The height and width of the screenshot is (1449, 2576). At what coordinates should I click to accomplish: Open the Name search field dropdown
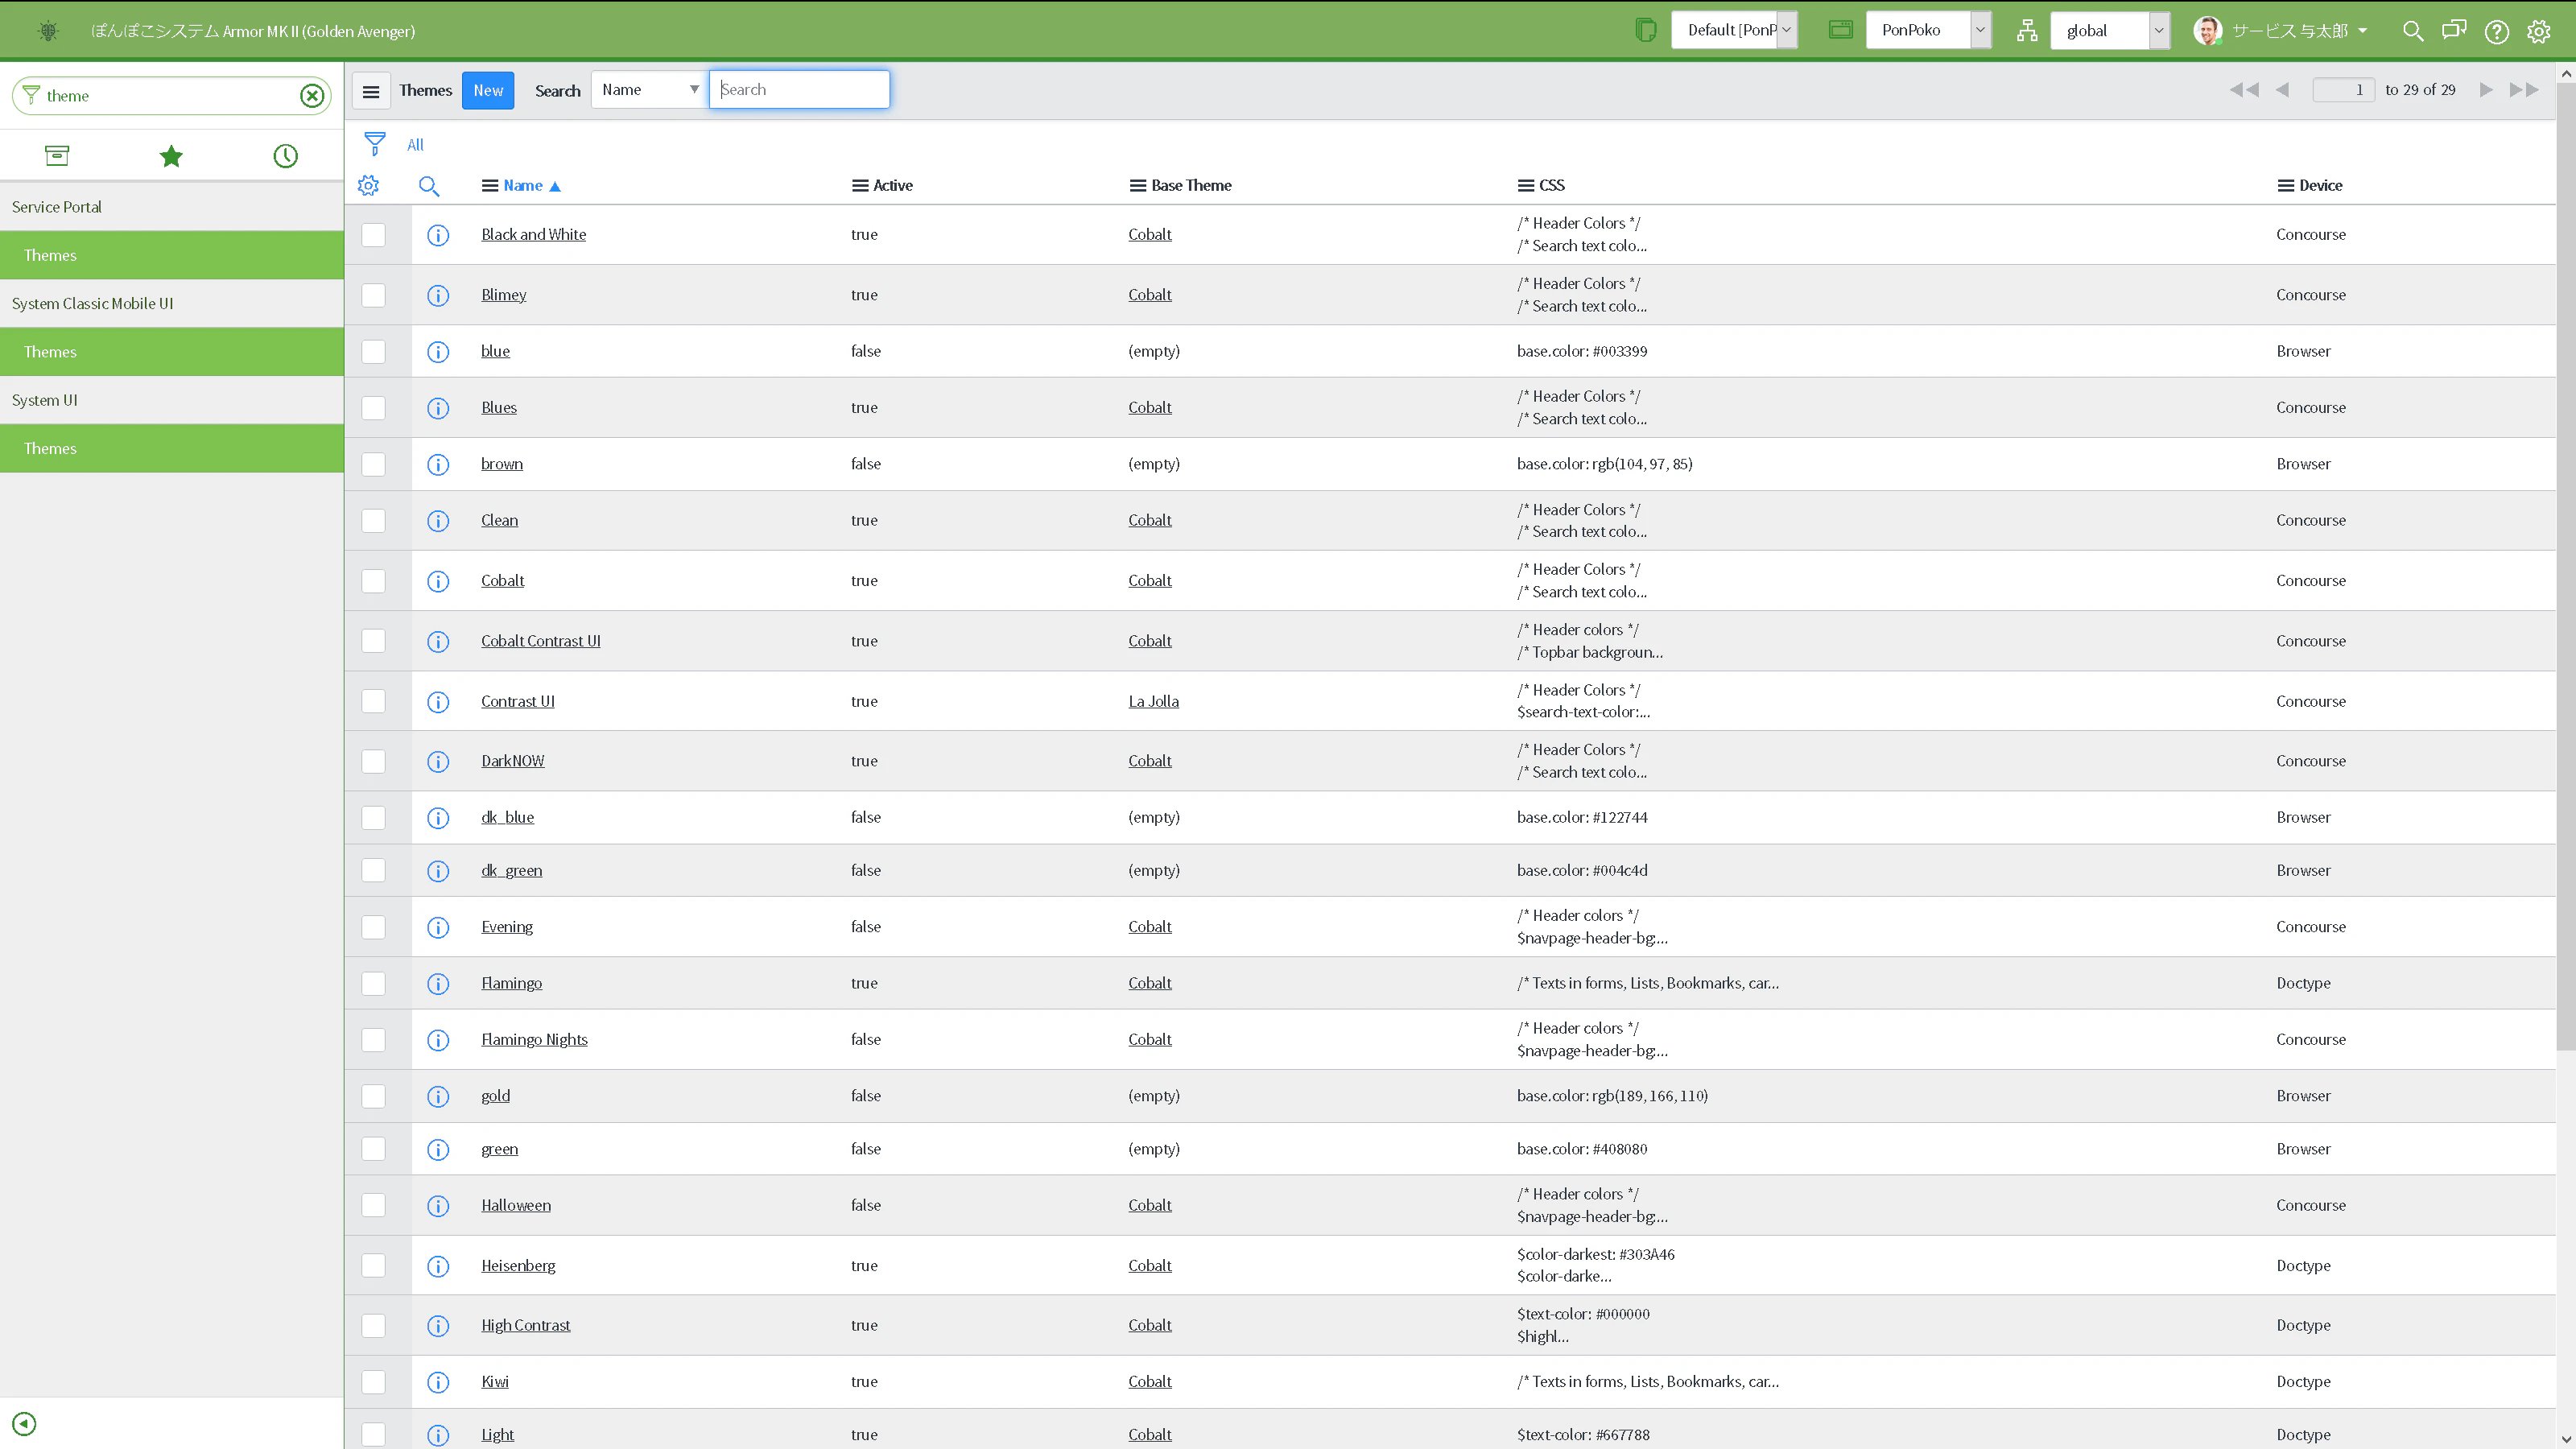(x=649, y=90)
